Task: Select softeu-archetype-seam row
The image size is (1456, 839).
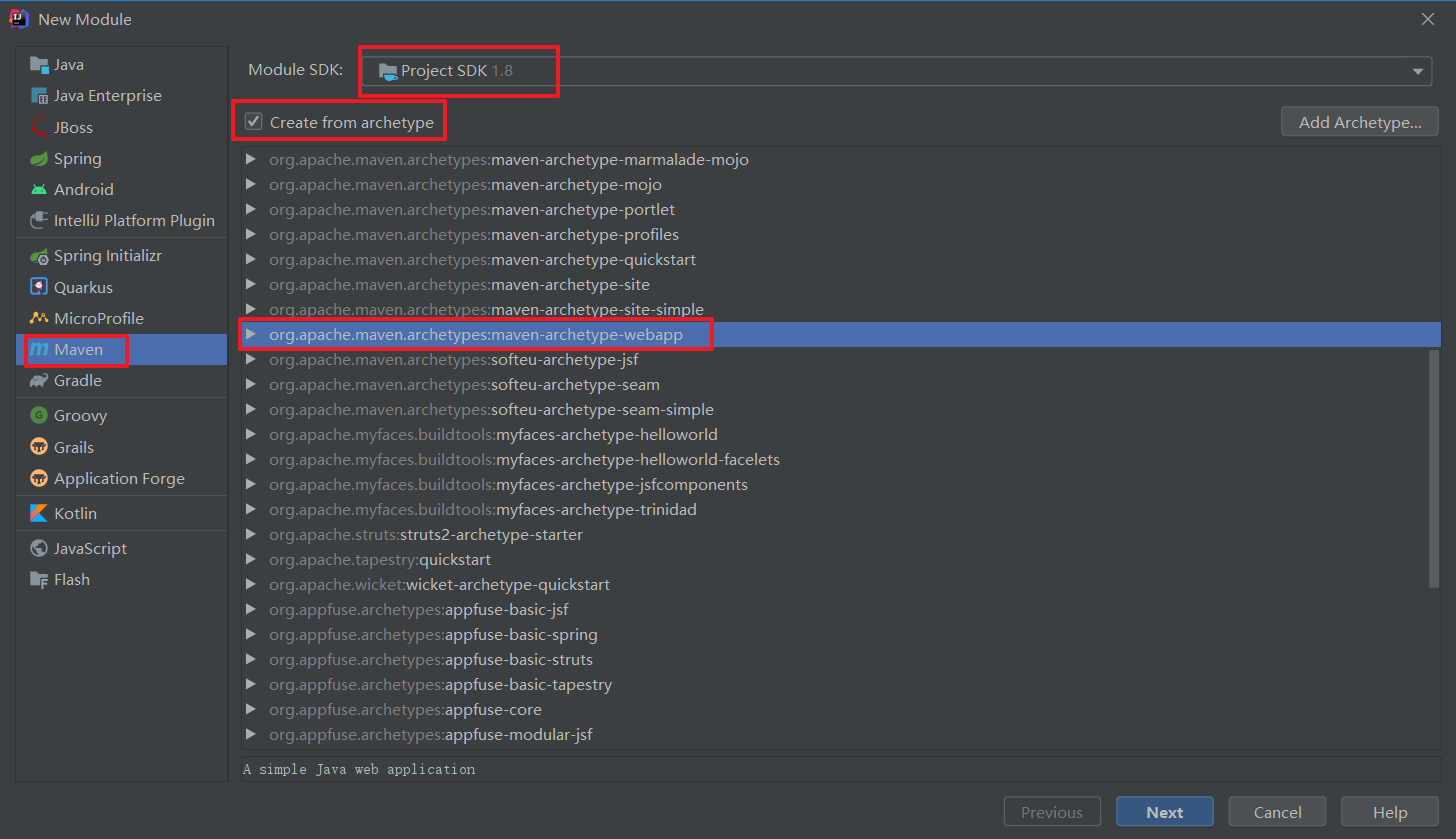Action: (x=841, y=385)
